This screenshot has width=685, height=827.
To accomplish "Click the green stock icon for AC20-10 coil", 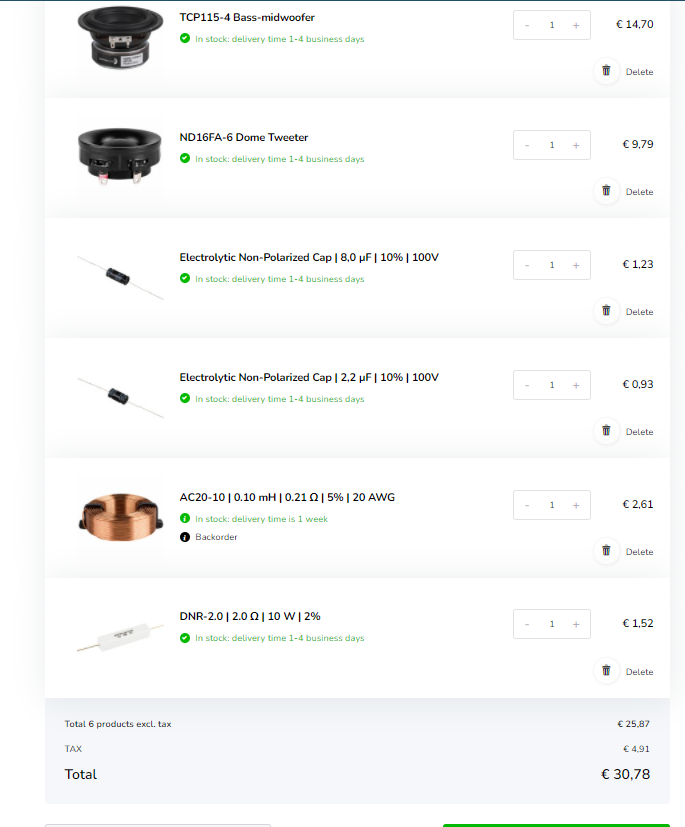I will click(185, 518).
